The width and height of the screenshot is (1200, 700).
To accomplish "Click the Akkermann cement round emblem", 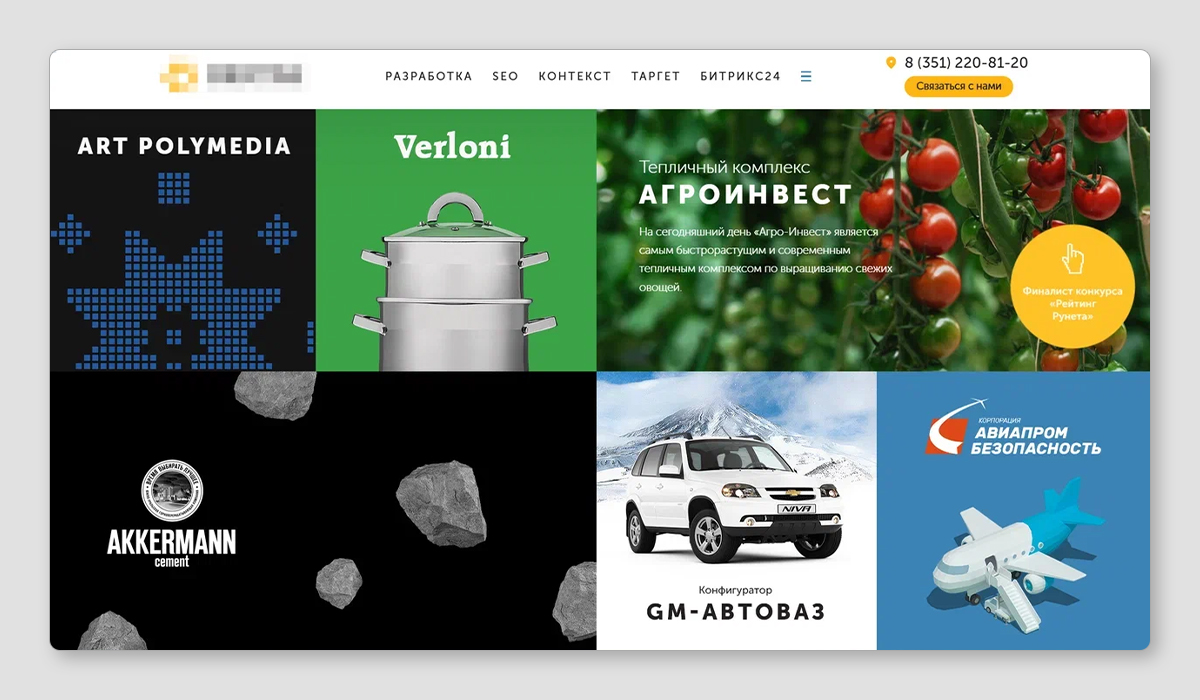I will pyautogui.click(x=172, y=492).
